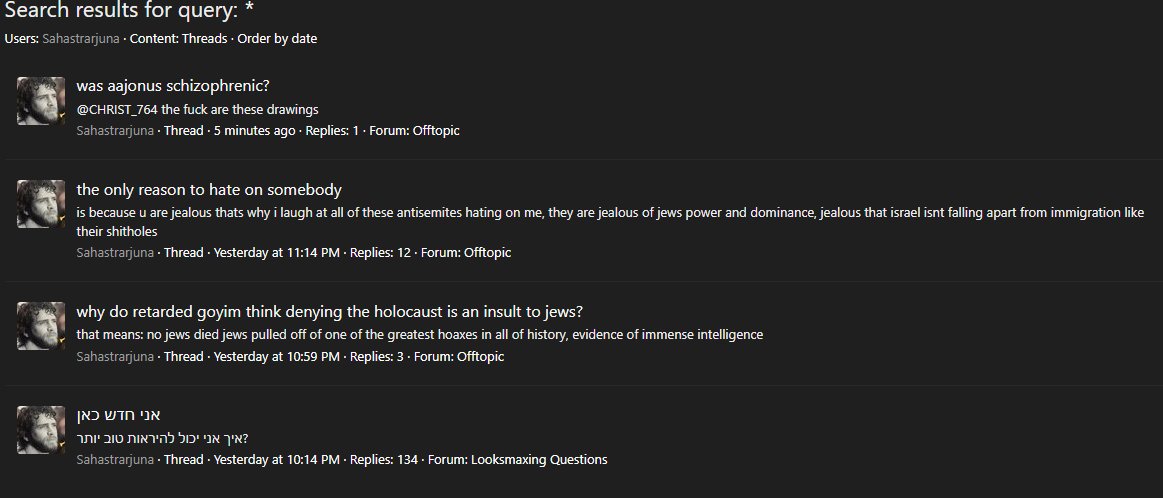This screenshot has height=498, width=1163.
Task: Go to the Offtopic forum from the aajonus thread row
Action: [x=435, y=131]
